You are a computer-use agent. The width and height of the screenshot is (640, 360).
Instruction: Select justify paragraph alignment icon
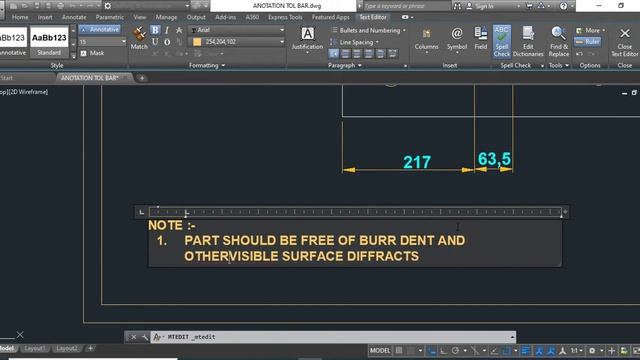click(380, 53)
